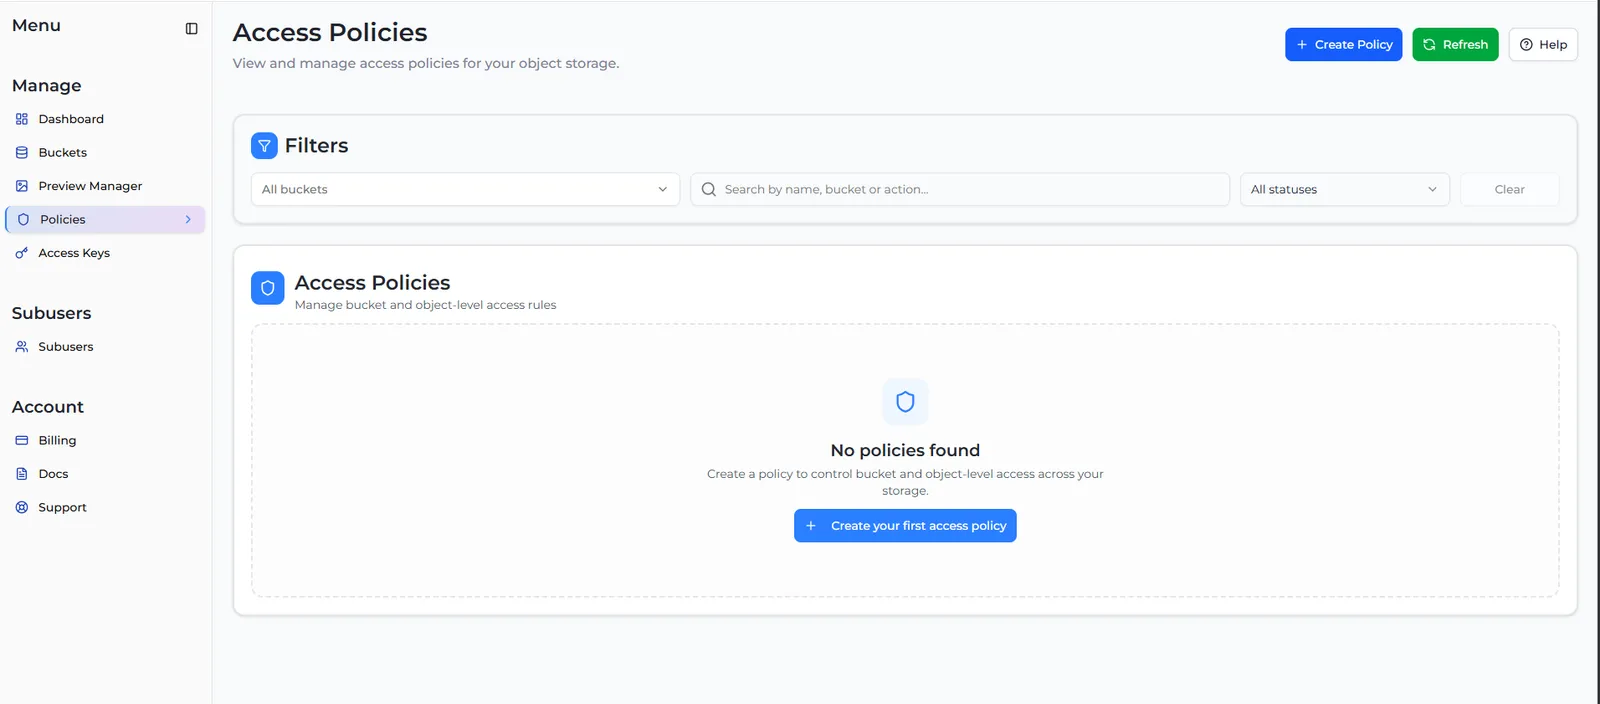
Task: Click Manage bucket and object-level access rules text
Action: [425, 305]
